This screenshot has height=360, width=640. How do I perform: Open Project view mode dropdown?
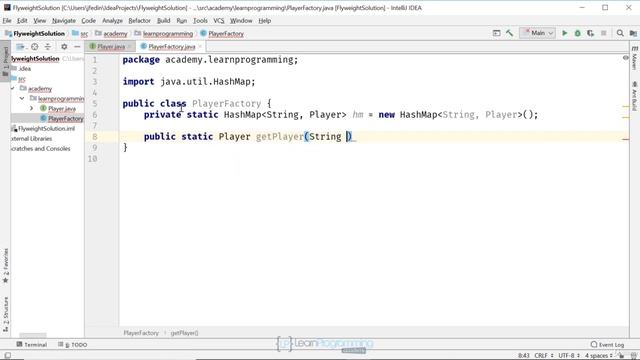(20, 47)
